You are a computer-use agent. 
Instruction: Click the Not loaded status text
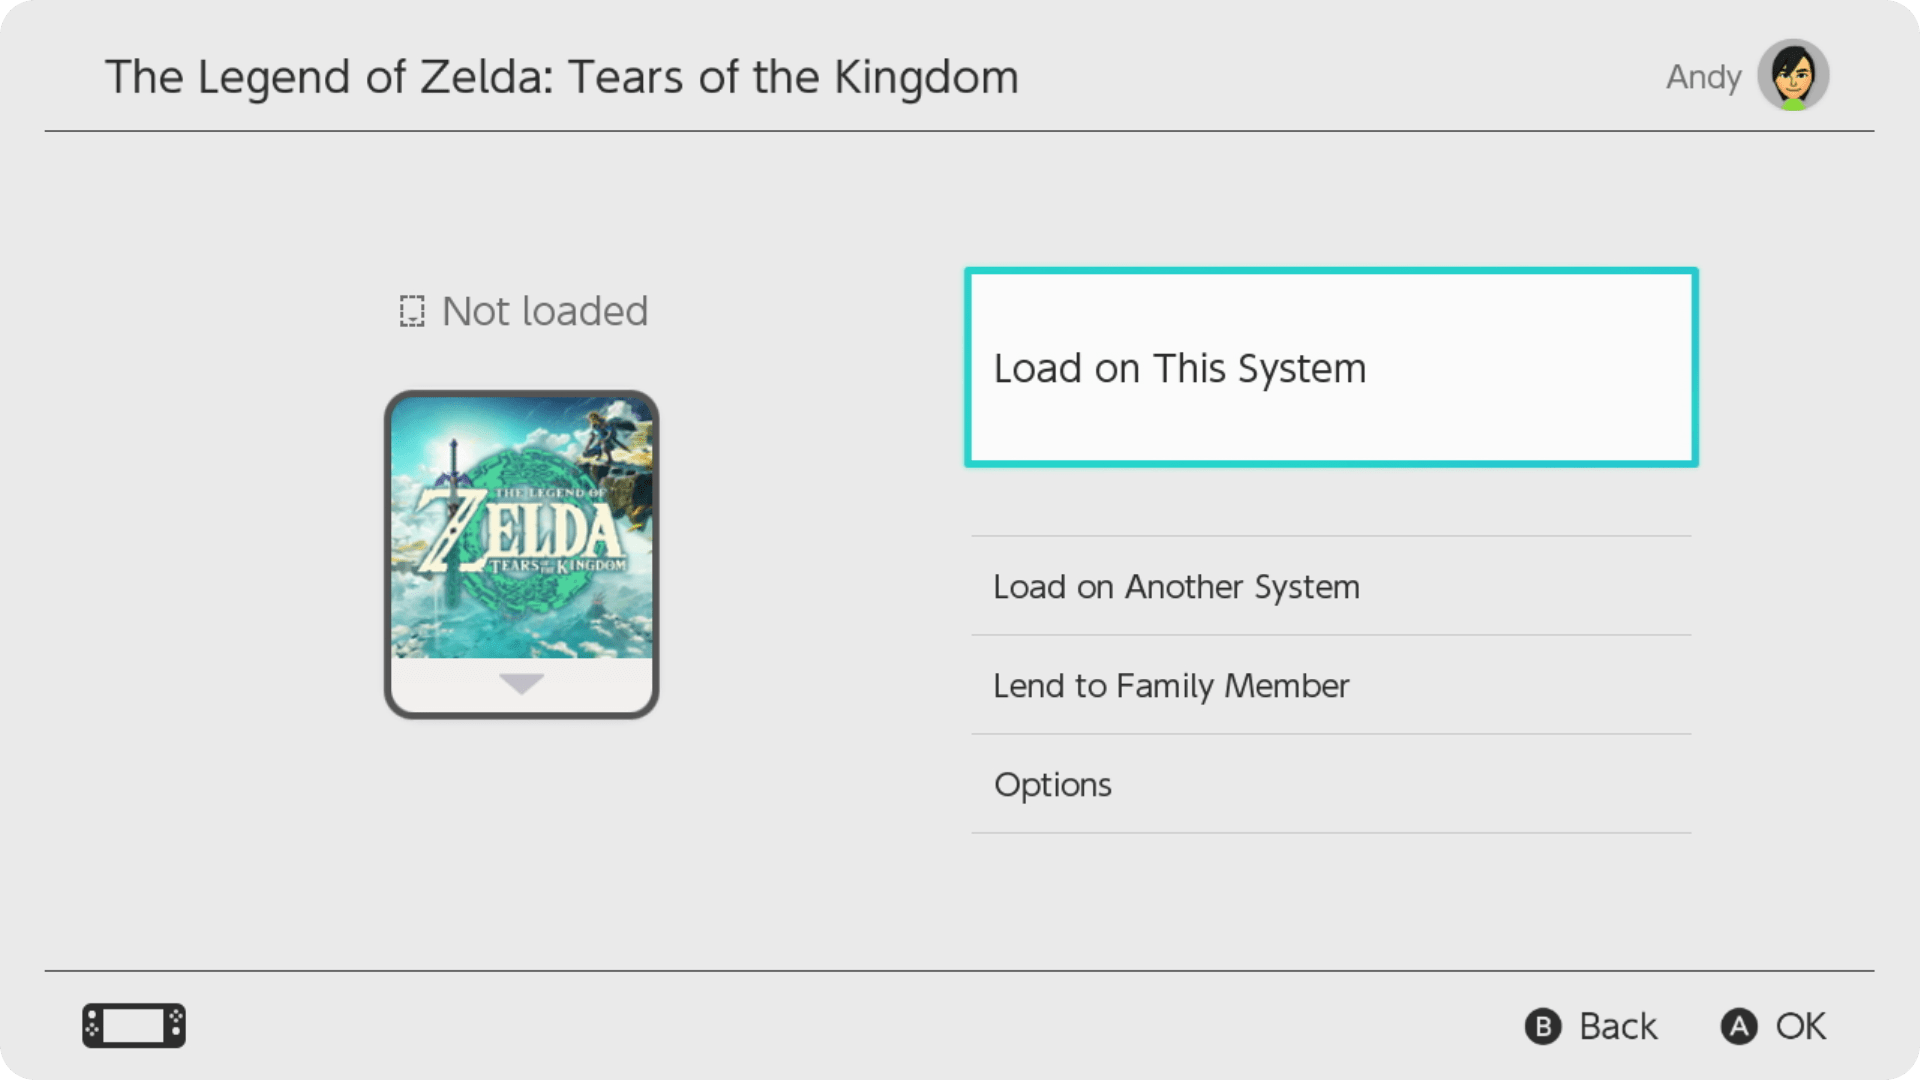tap(545, 311)
